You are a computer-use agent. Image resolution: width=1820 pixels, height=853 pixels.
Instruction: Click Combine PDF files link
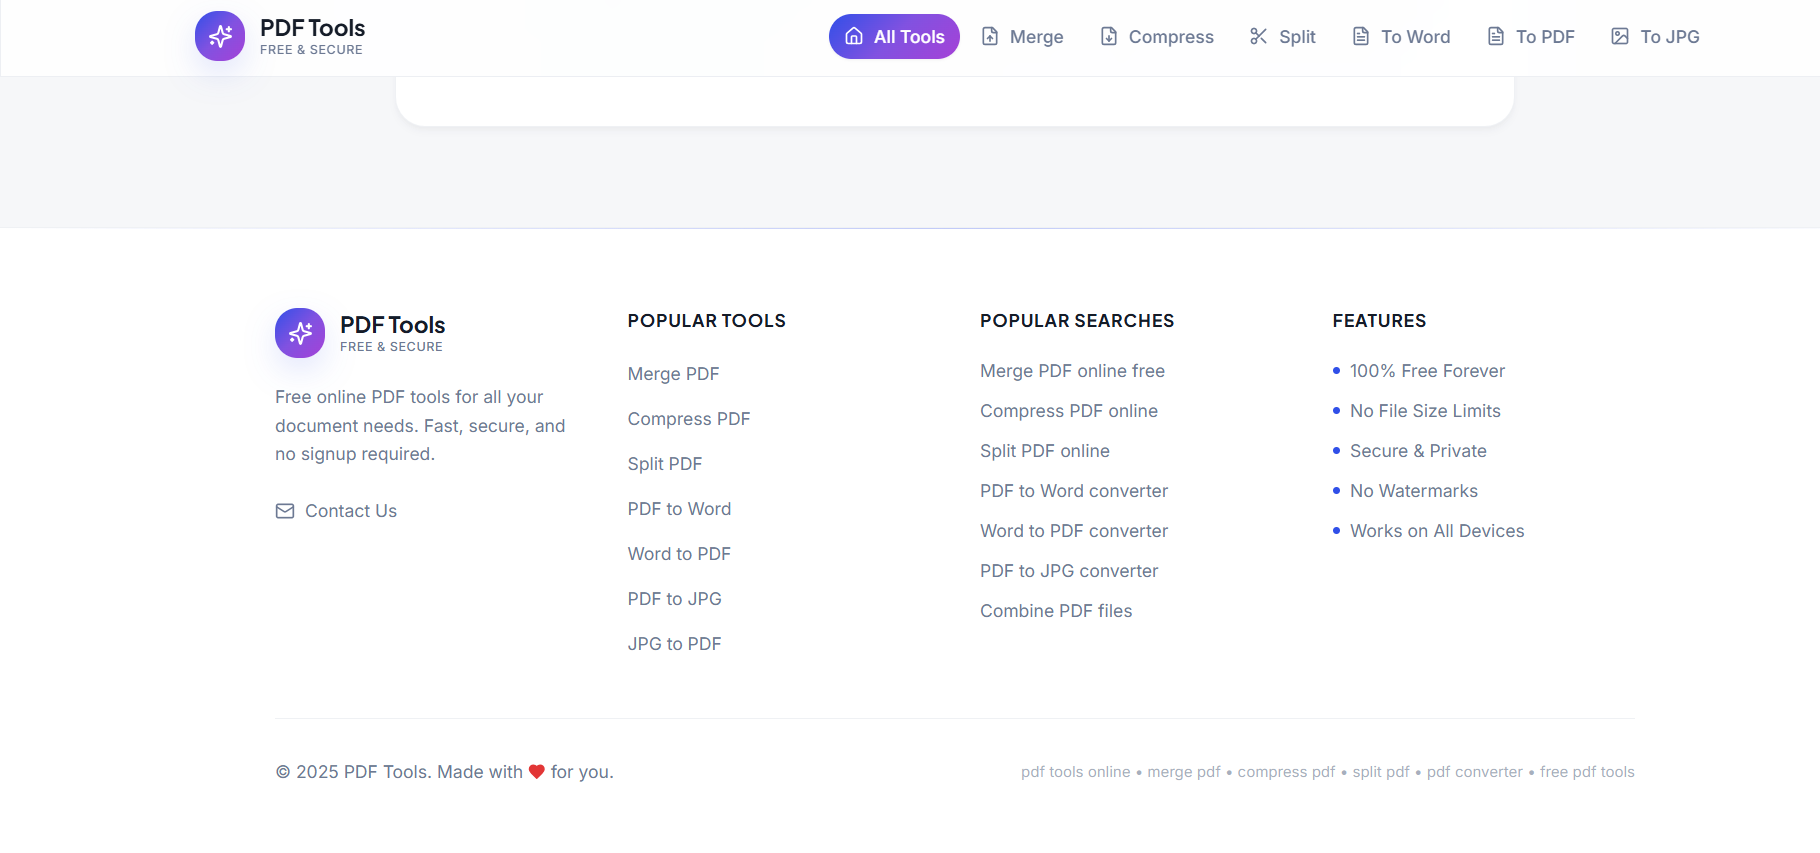tap(1055, 611)
